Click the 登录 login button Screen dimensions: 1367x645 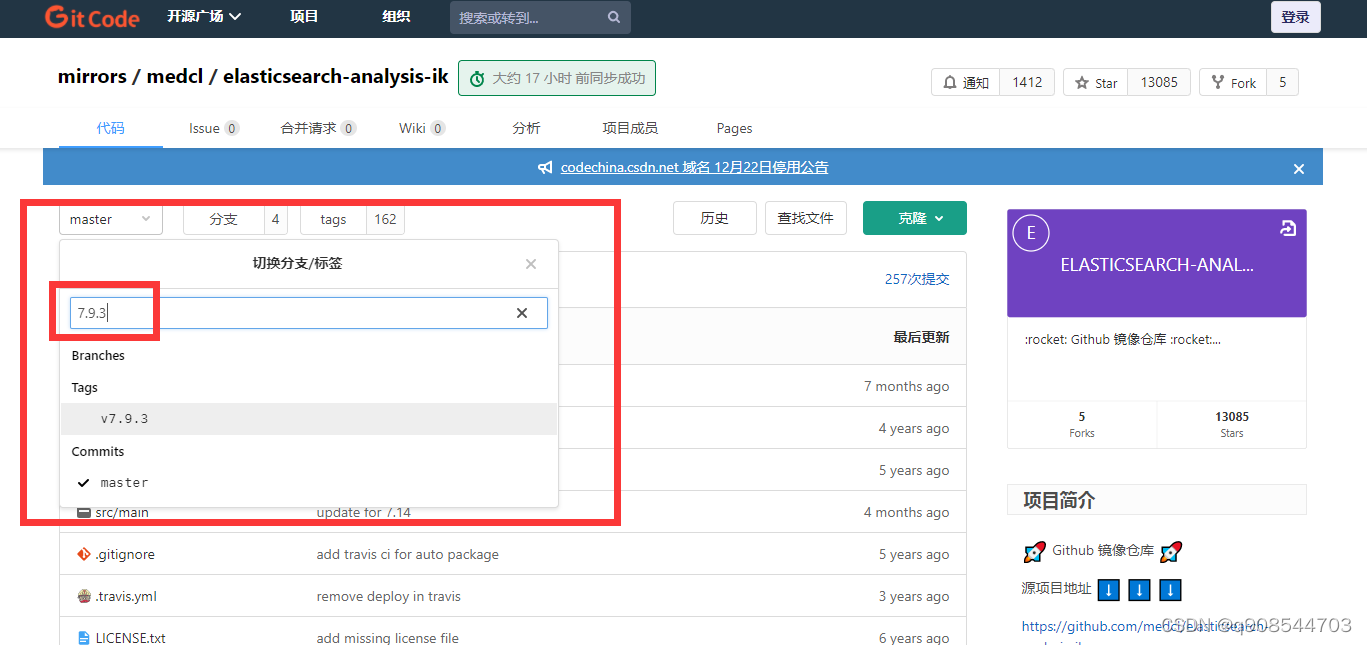point(1296,17)
